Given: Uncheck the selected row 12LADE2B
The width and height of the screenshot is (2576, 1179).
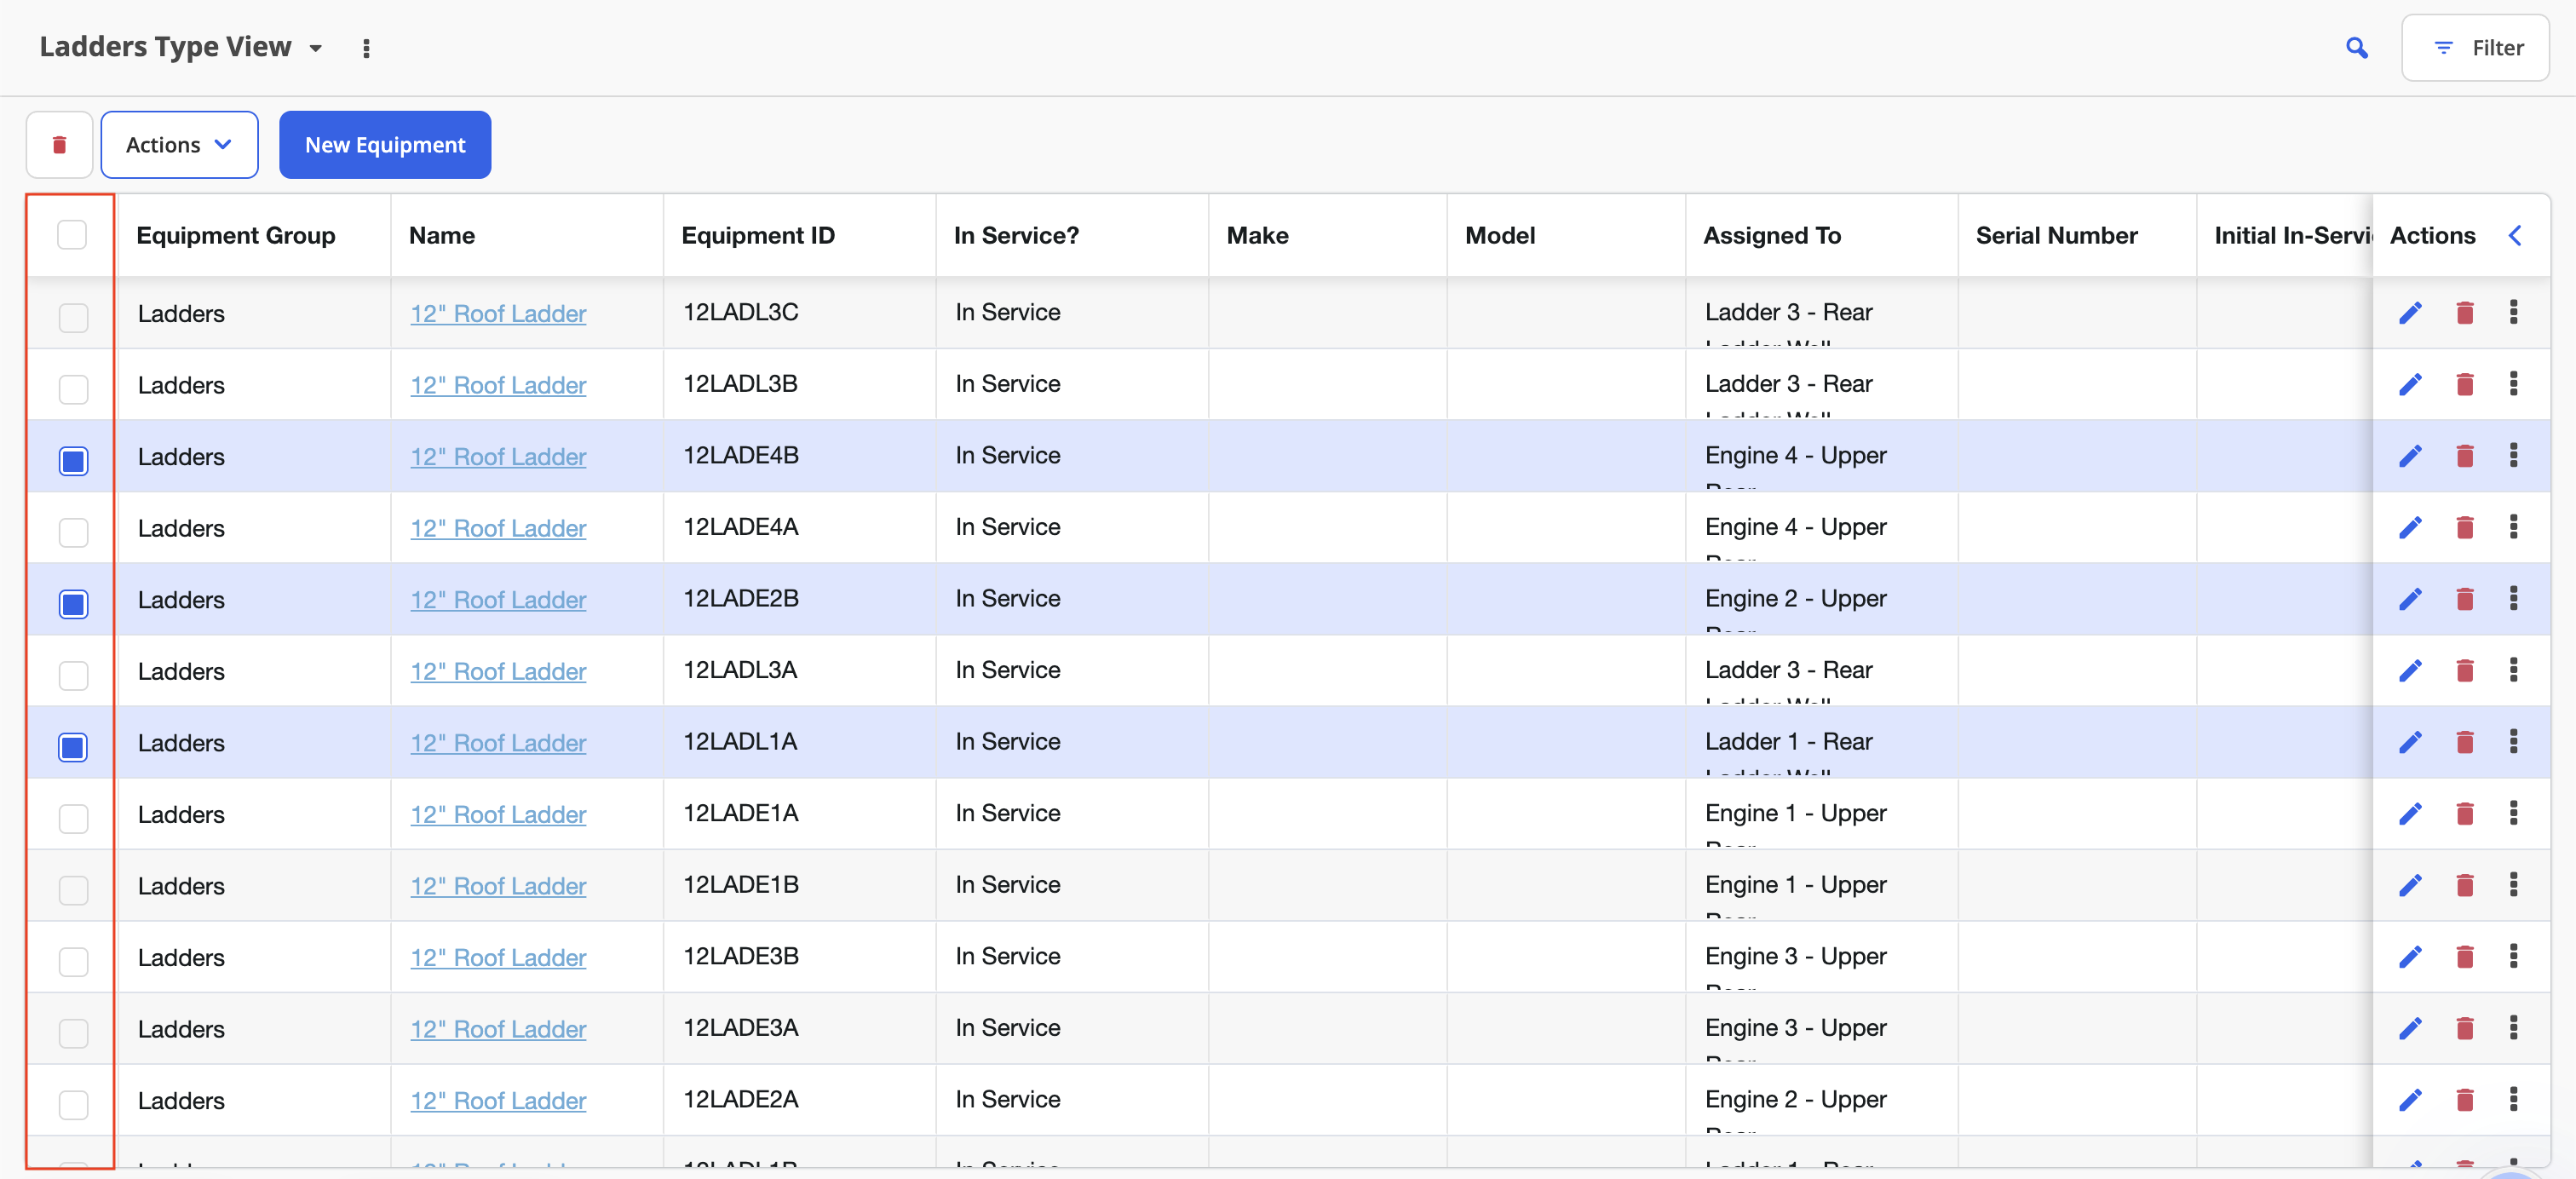Looking at the screenshot, I should 73,604.
